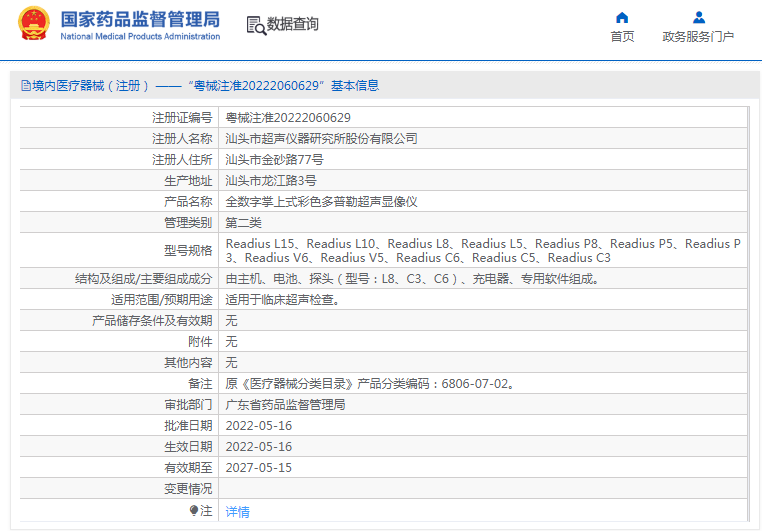Click the empty 变更情况 value cell
This screenshot has height=531, width=762.
[x=483, y=488]
